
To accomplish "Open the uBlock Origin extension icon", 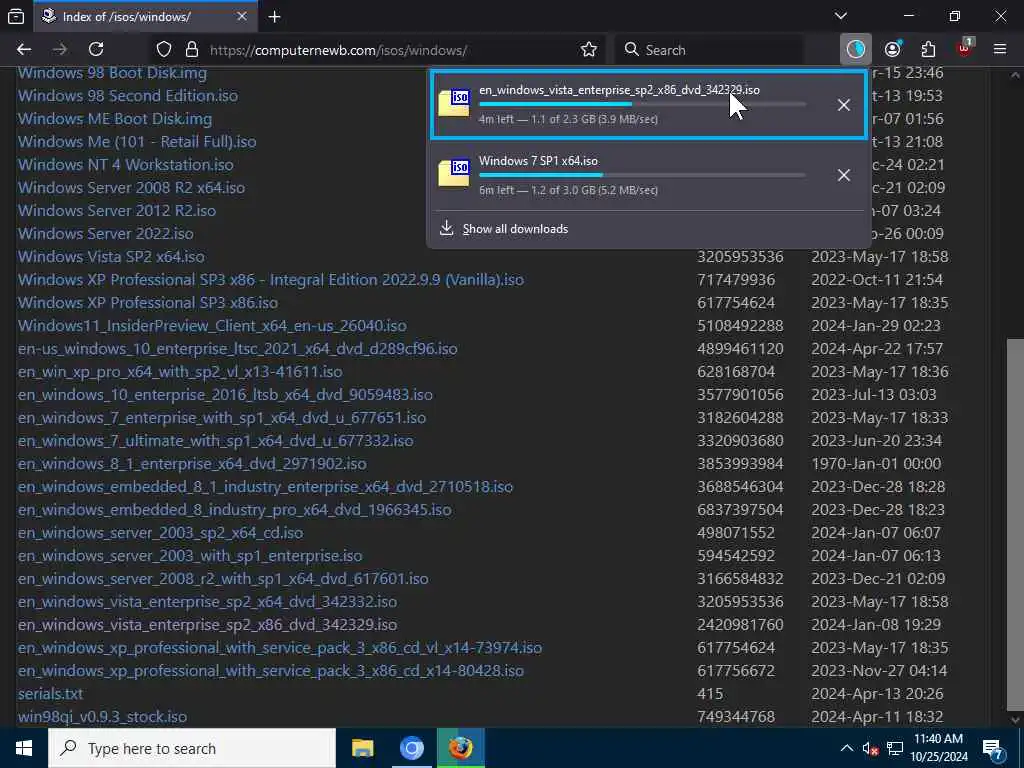I will [x=965, y=48].
